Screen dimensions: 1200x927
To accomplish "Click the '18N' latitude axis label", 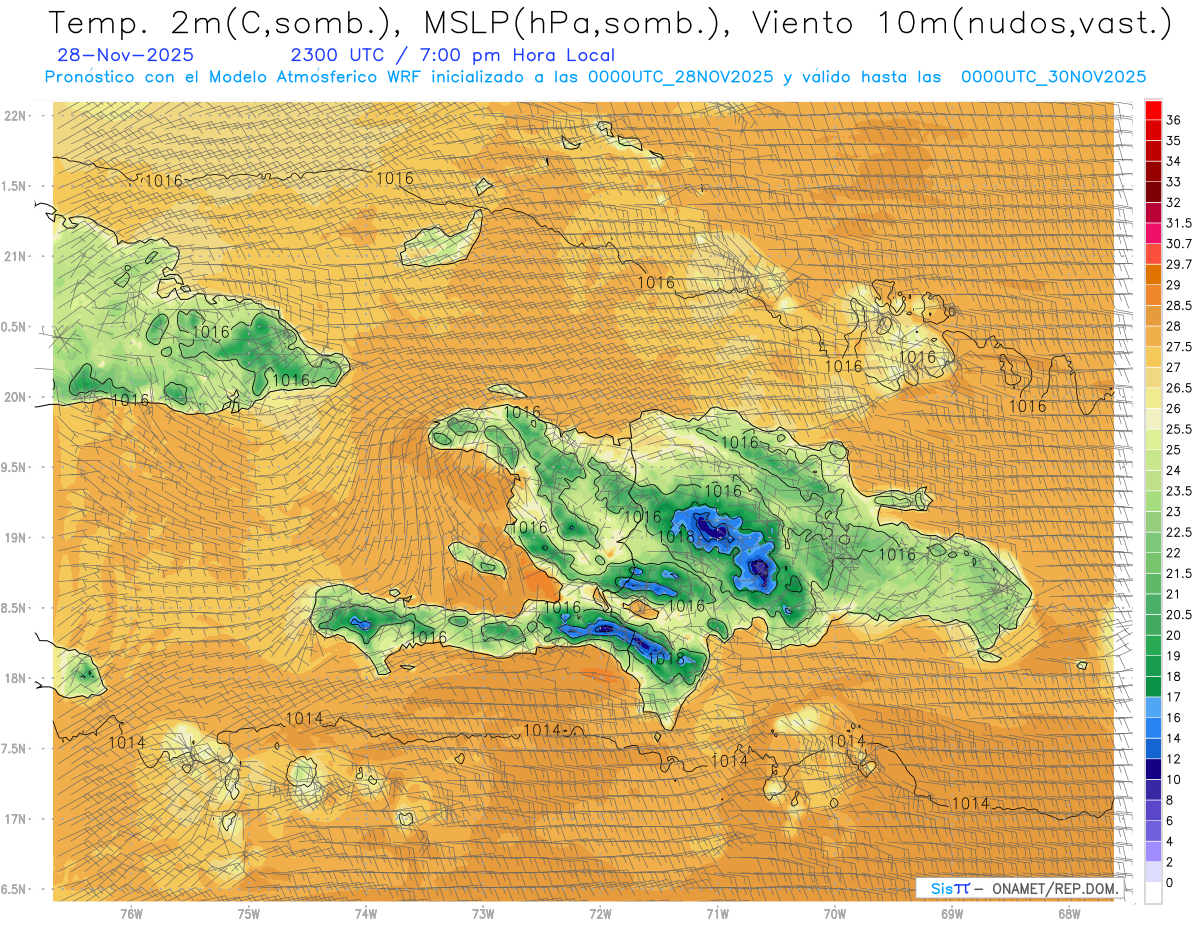I will (x=15, y=679).
